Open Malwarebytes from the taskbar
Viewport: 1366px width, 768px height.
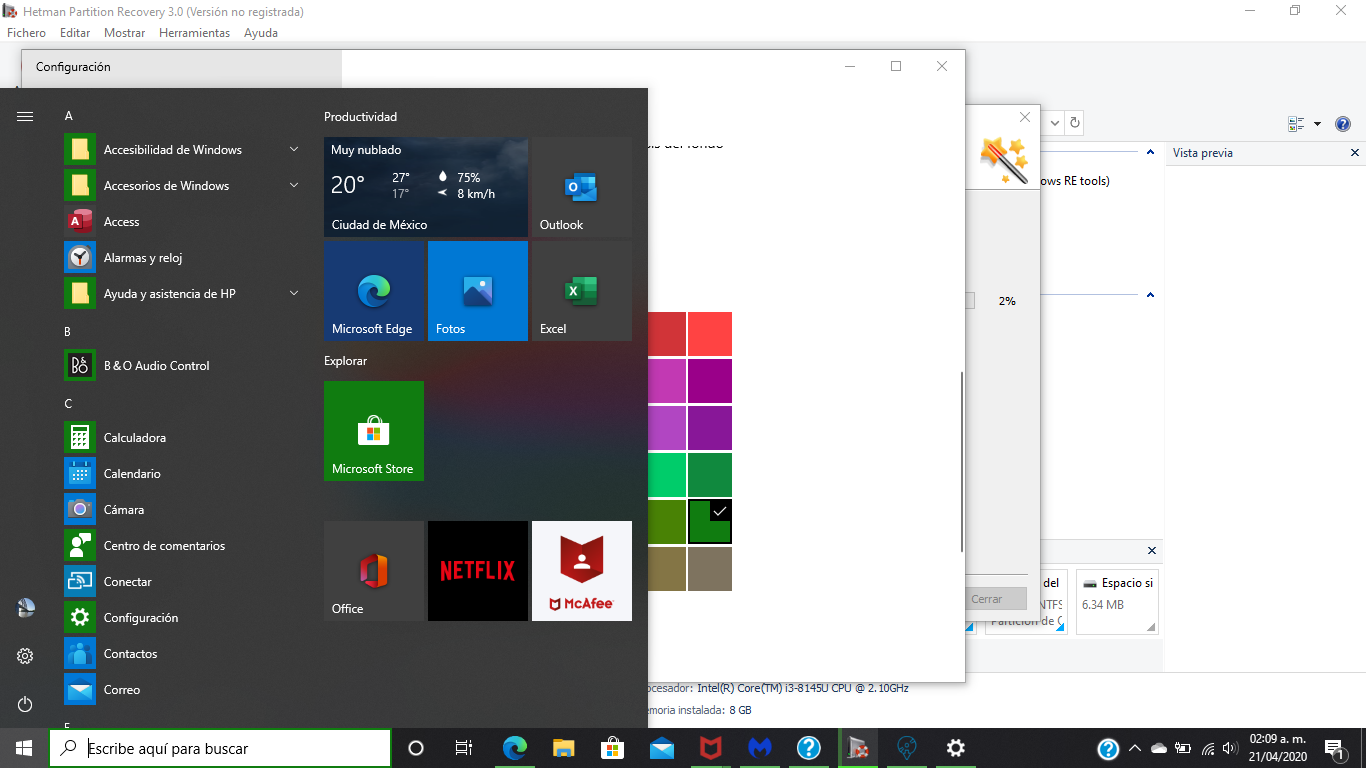coord(760,748)
